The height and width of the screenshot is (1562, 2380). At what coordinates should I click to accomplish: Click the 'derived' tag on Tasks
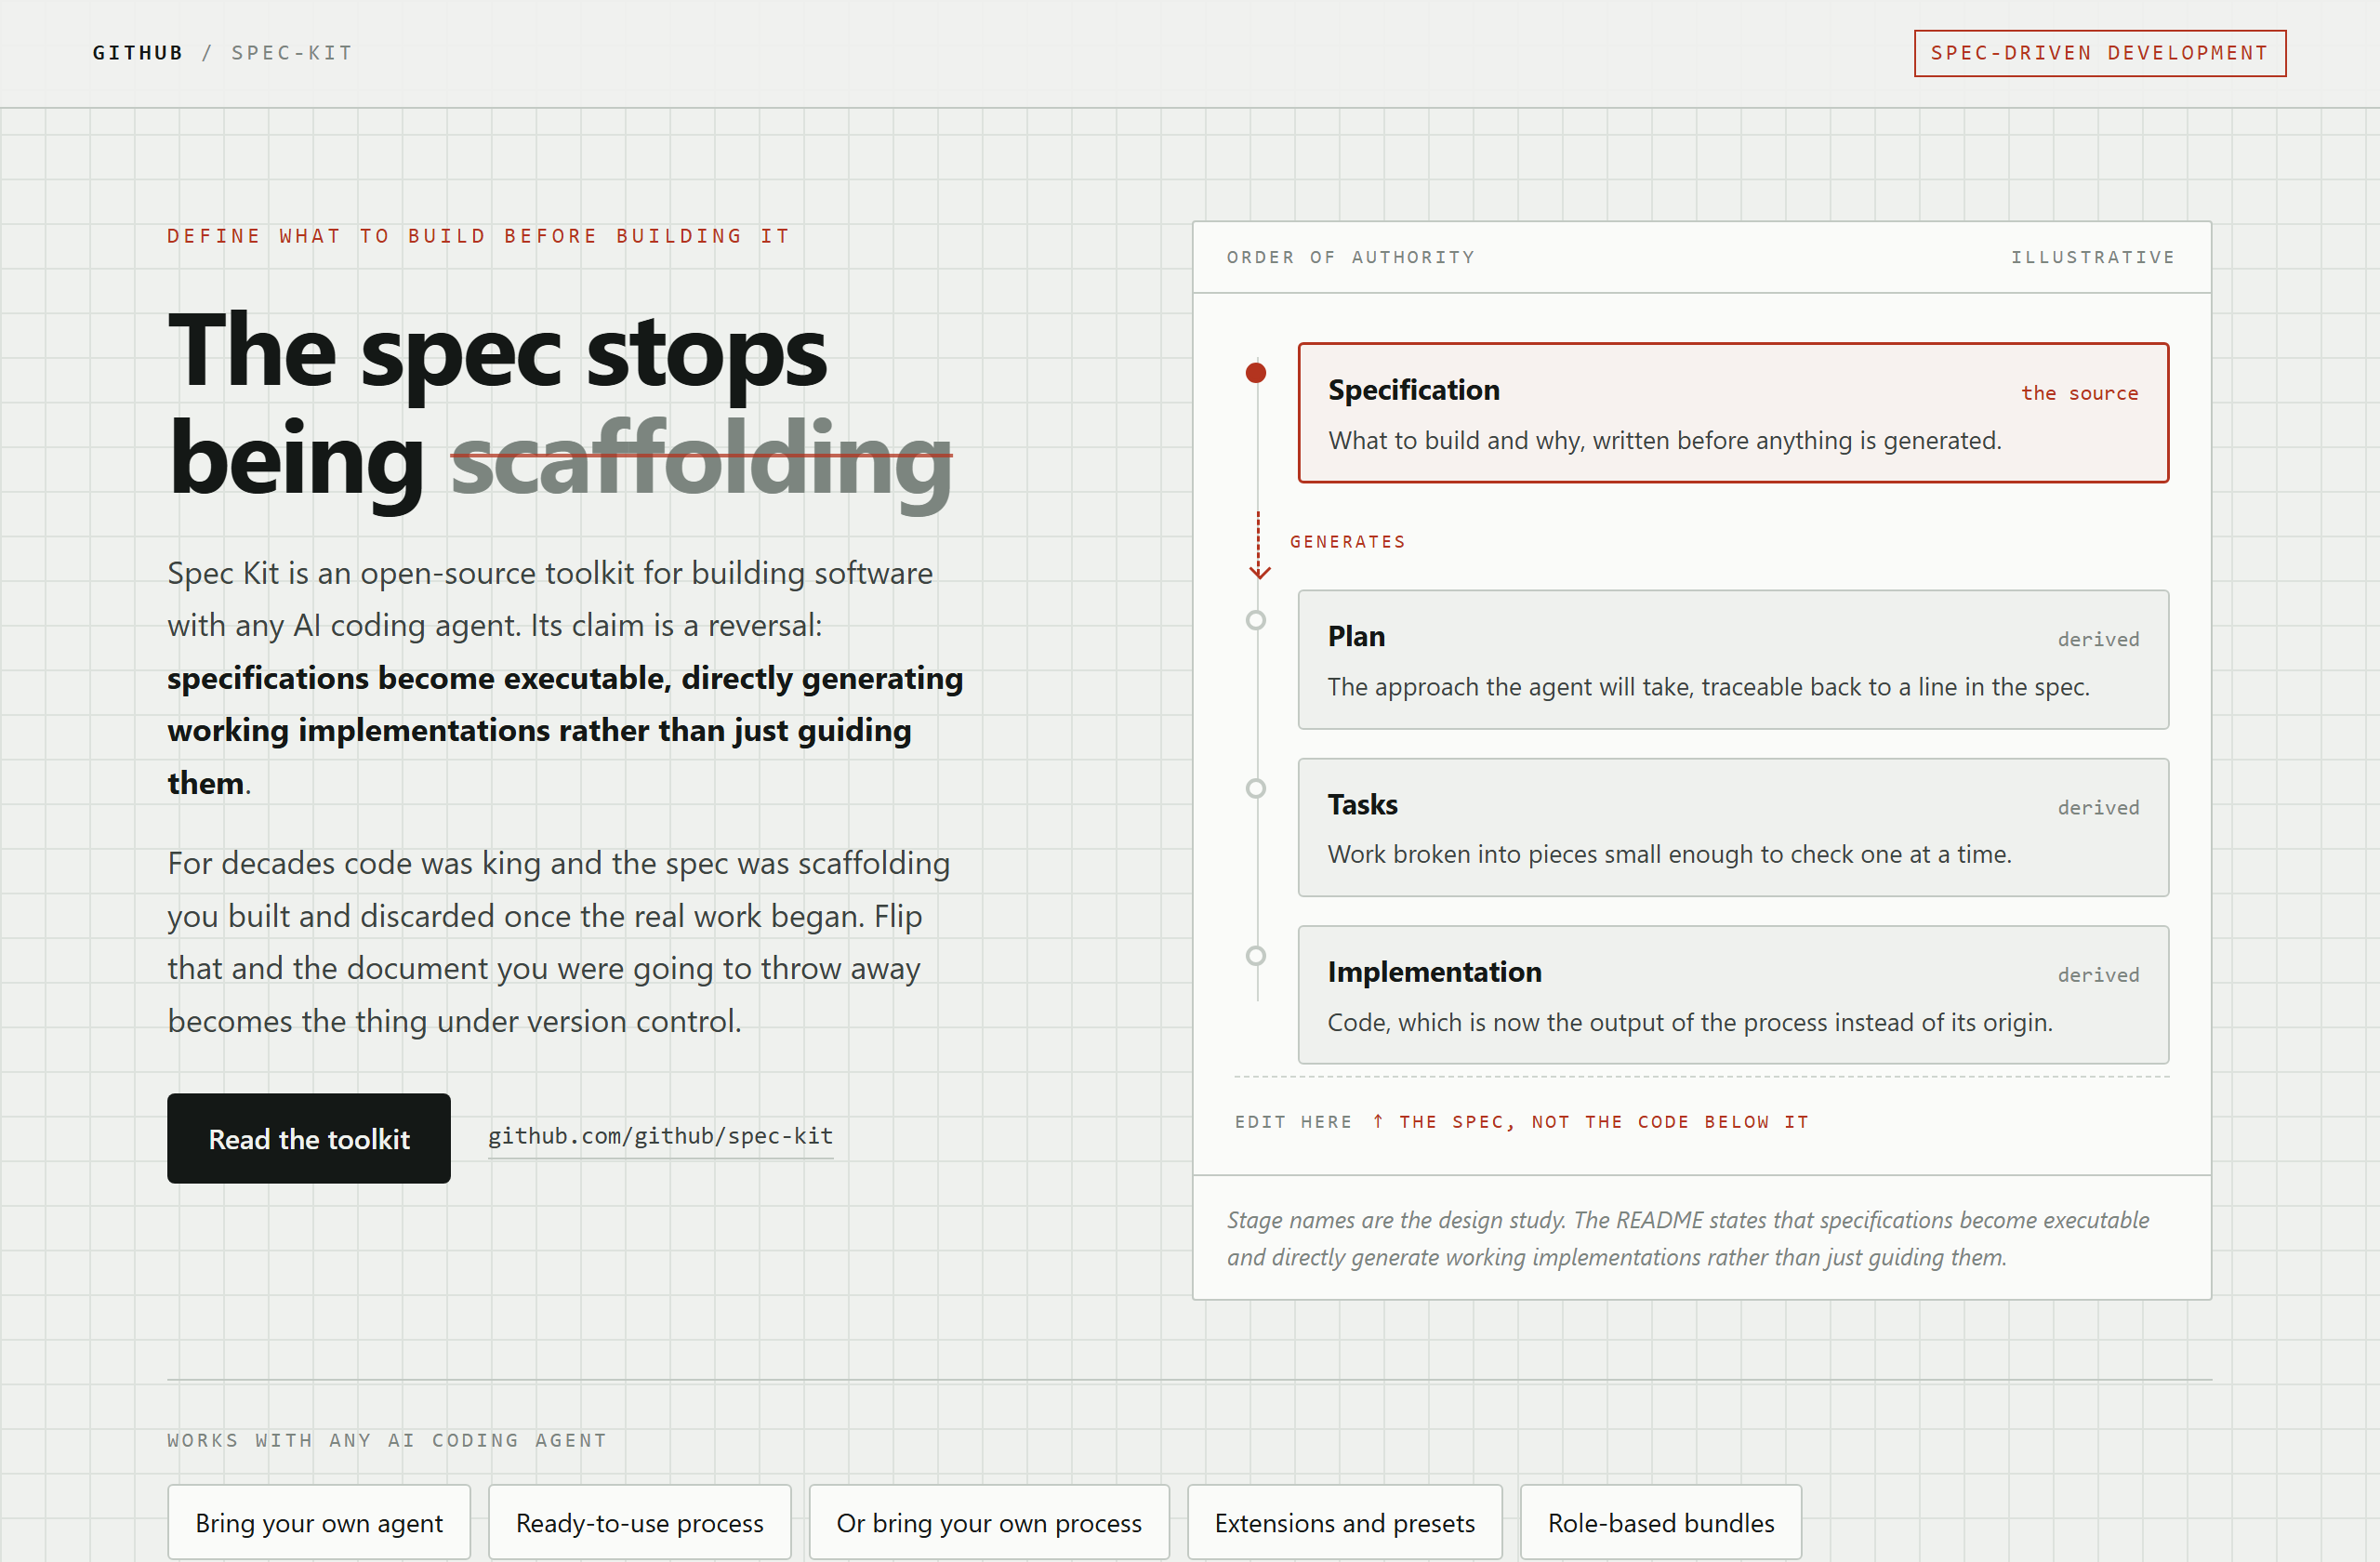2098,807
